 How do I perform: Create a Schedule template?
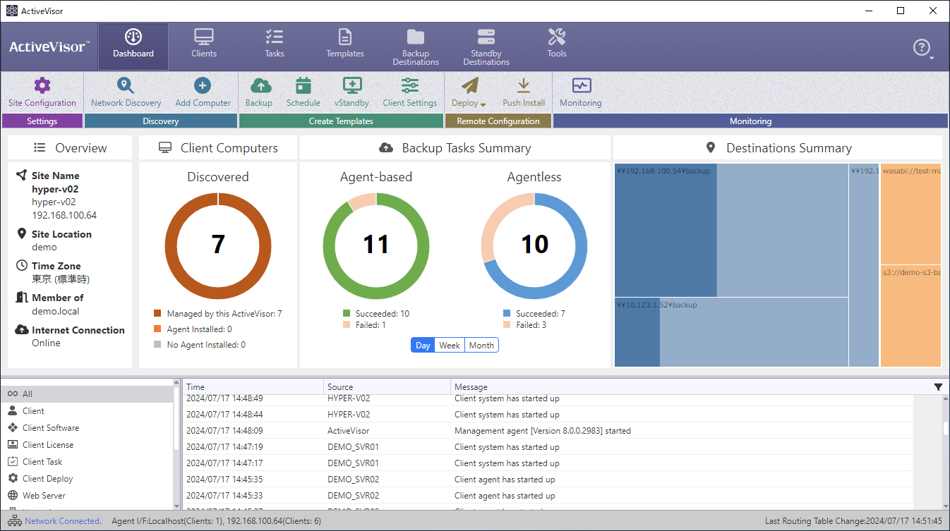point(303,92)
